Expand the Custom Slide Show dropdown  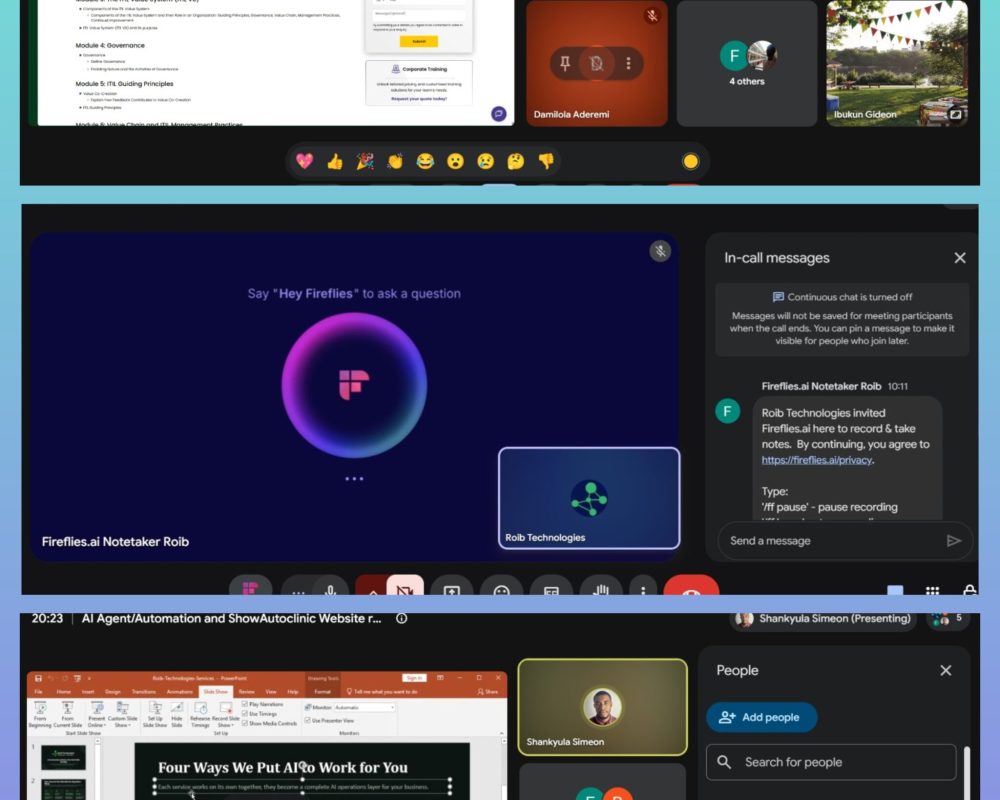coord(122,715)
